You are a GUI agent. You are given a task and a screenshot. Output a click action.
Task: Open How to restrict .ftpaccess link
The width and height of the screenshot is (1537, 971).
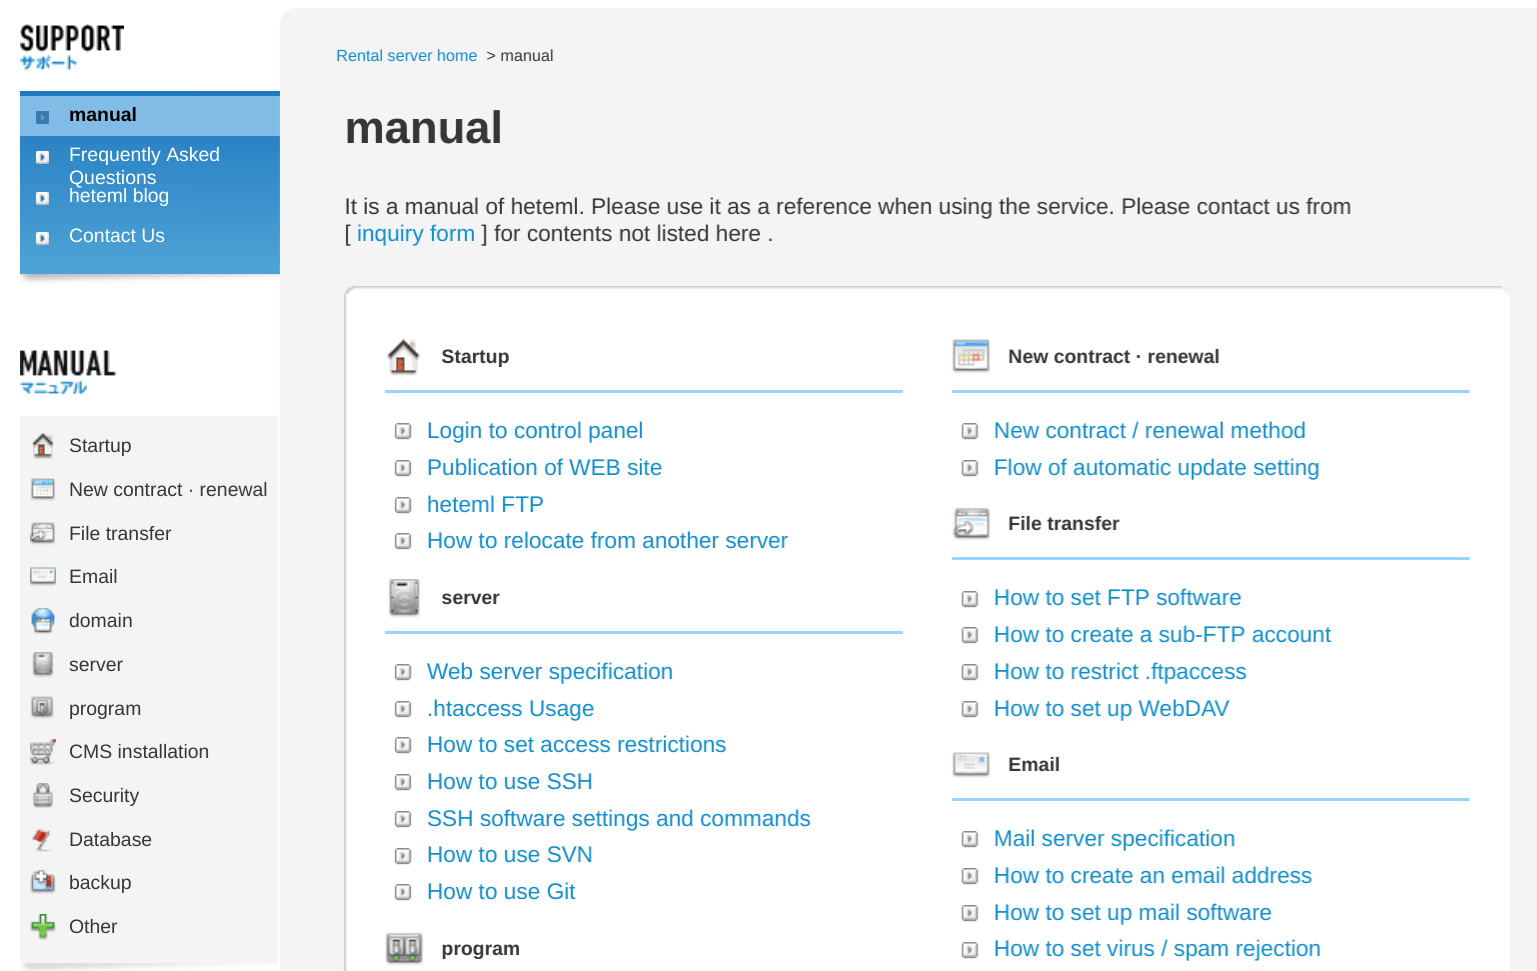click(x=1120, y=672)
